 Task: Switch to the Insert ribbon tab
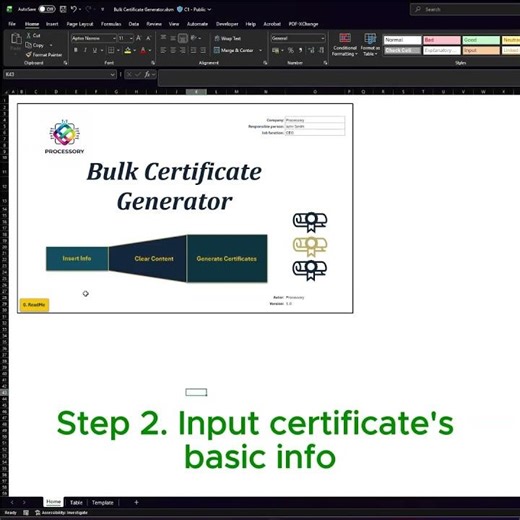(x=52, y=24)
